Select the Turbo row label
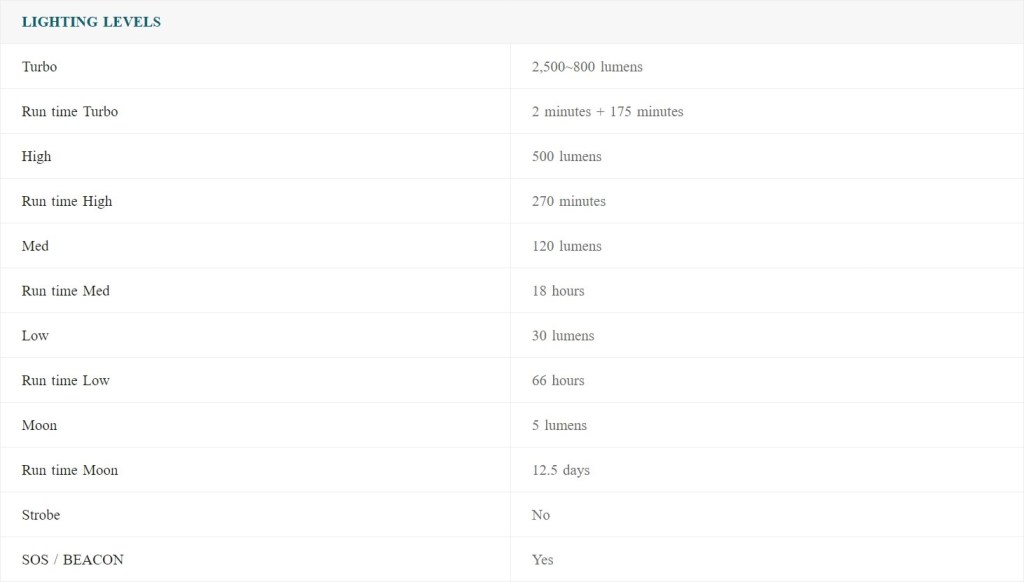The image size is (1024, 582). [40, 67]
